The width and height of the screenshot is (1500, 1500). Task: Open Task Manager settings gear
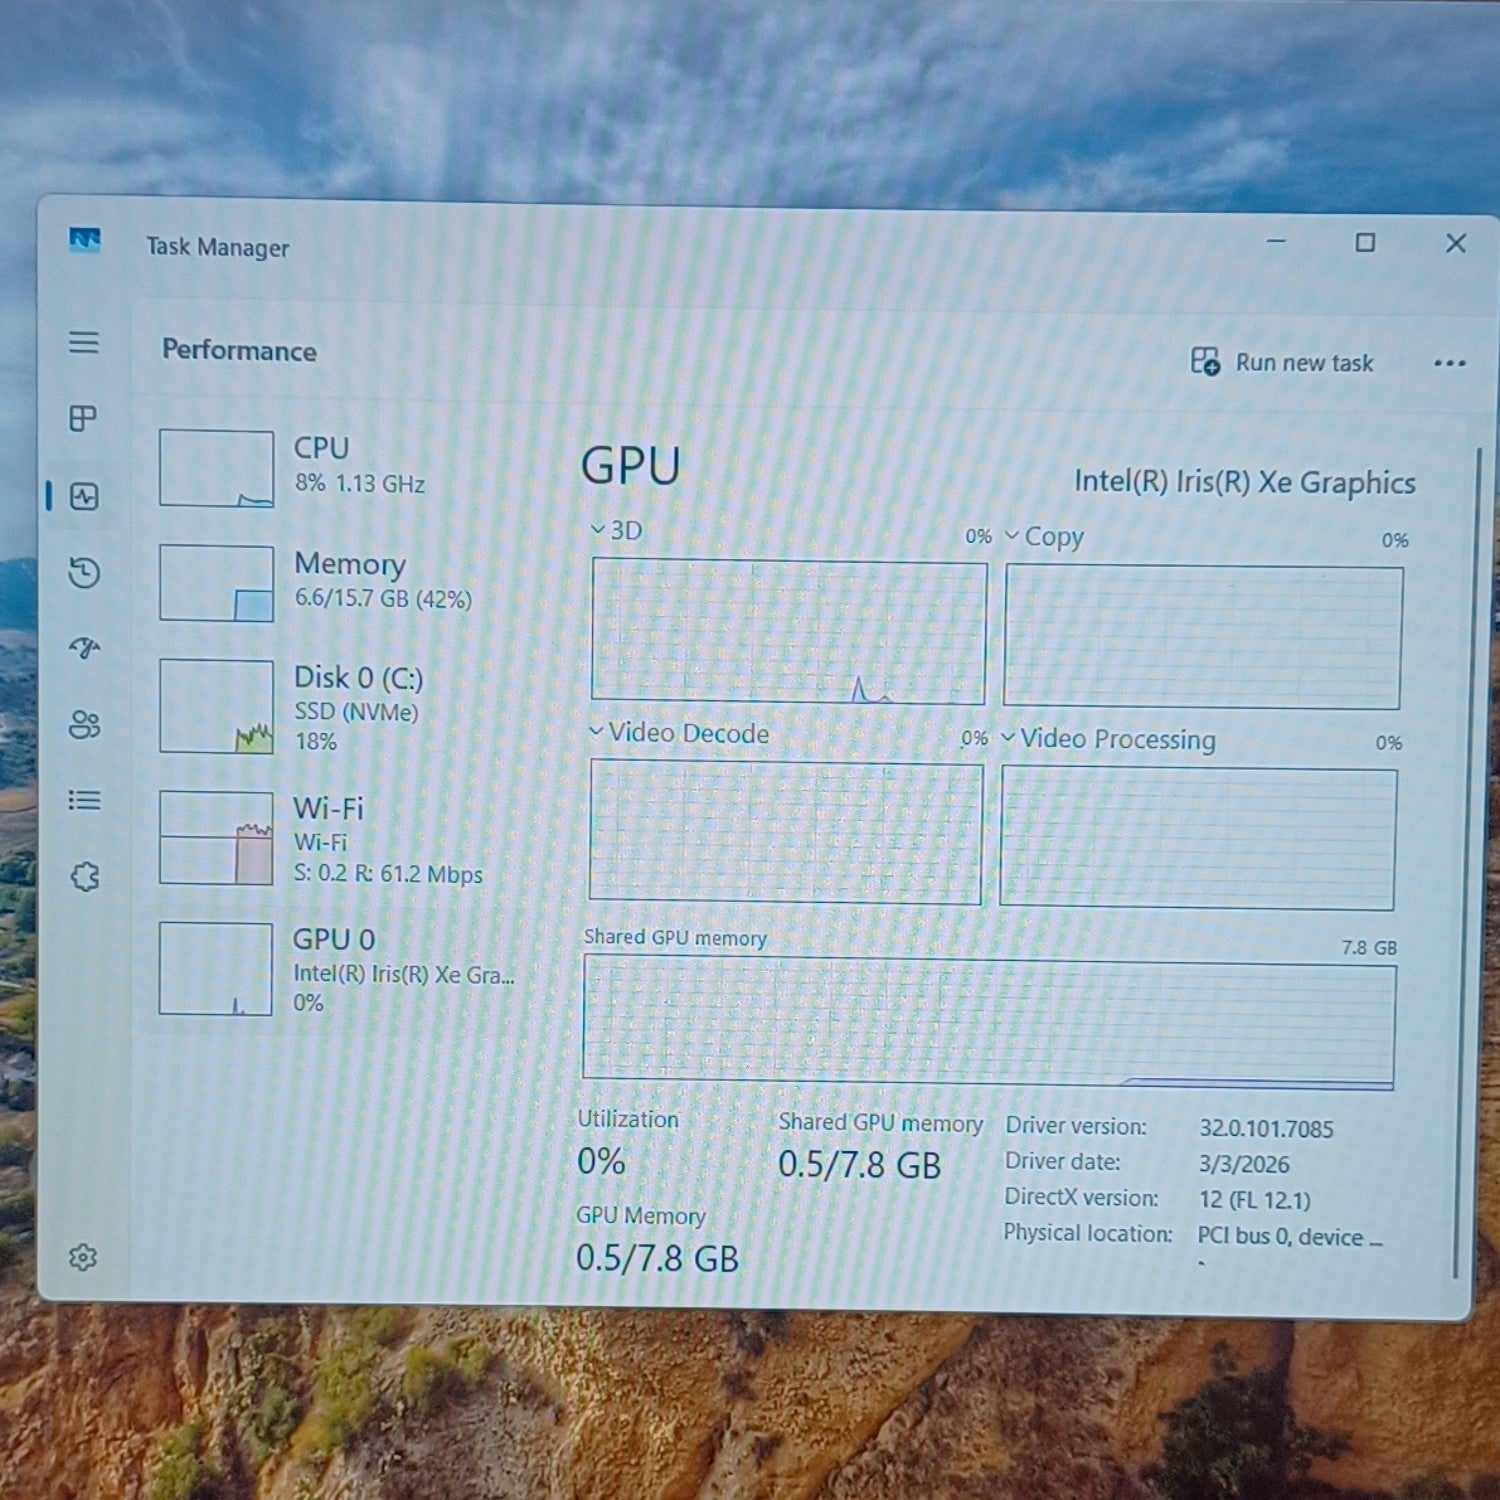tap(83, 1257)
